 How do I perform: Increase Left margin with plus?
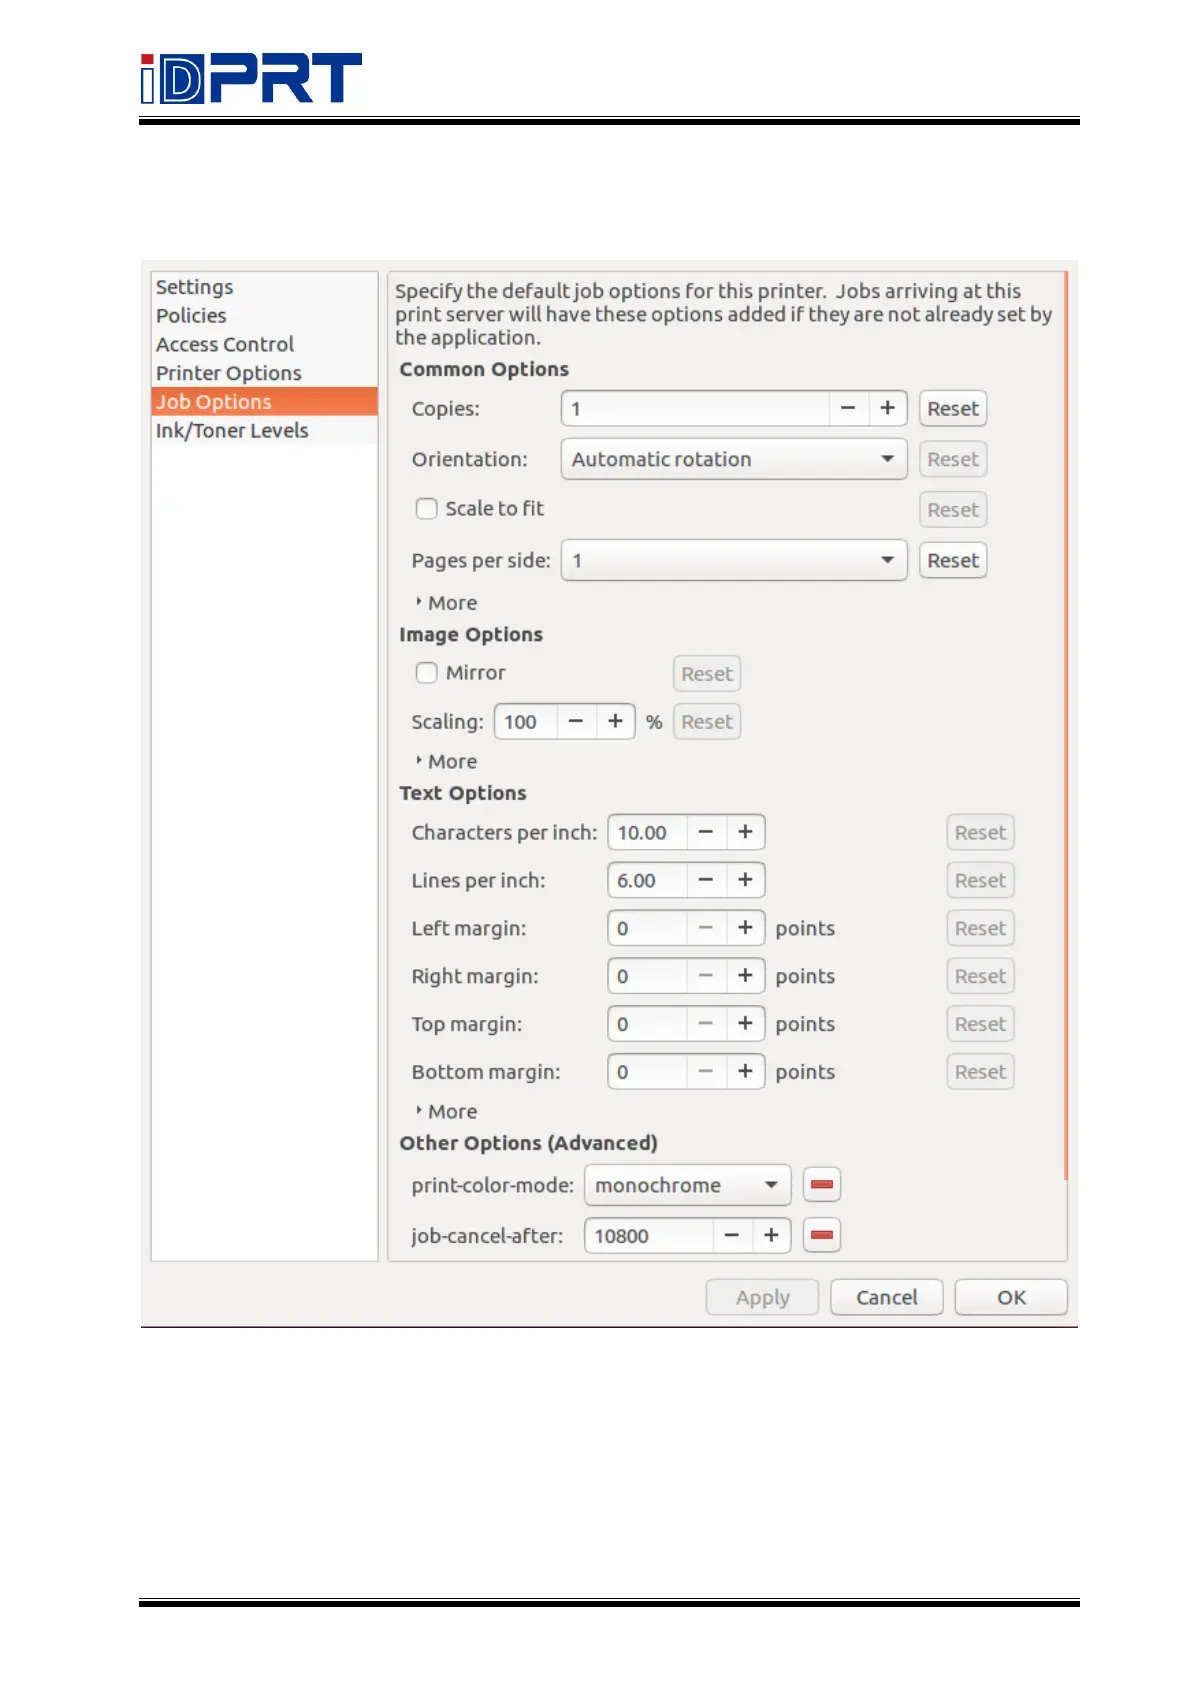pyautogui.click(x=745, y=928)
